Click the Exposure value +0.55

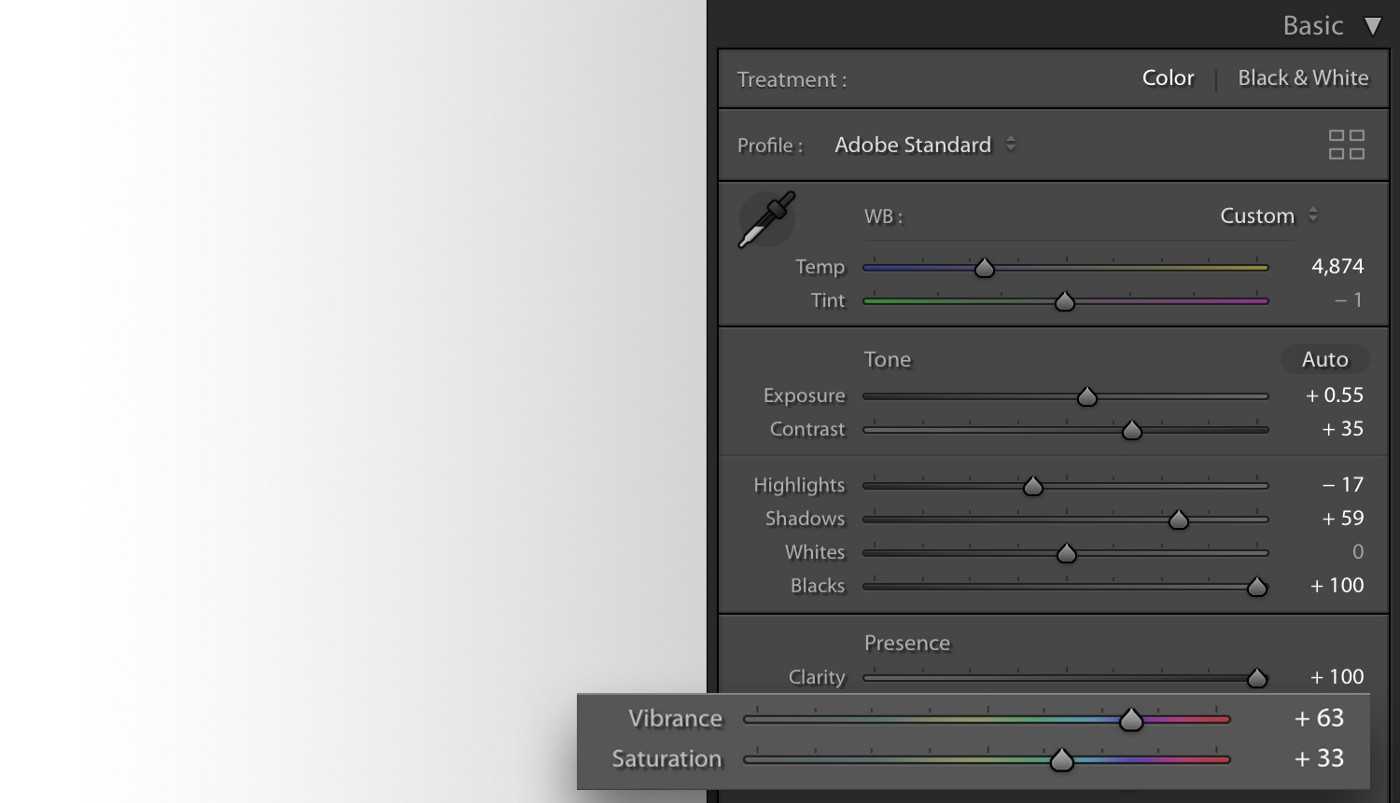coord(1334,395)
